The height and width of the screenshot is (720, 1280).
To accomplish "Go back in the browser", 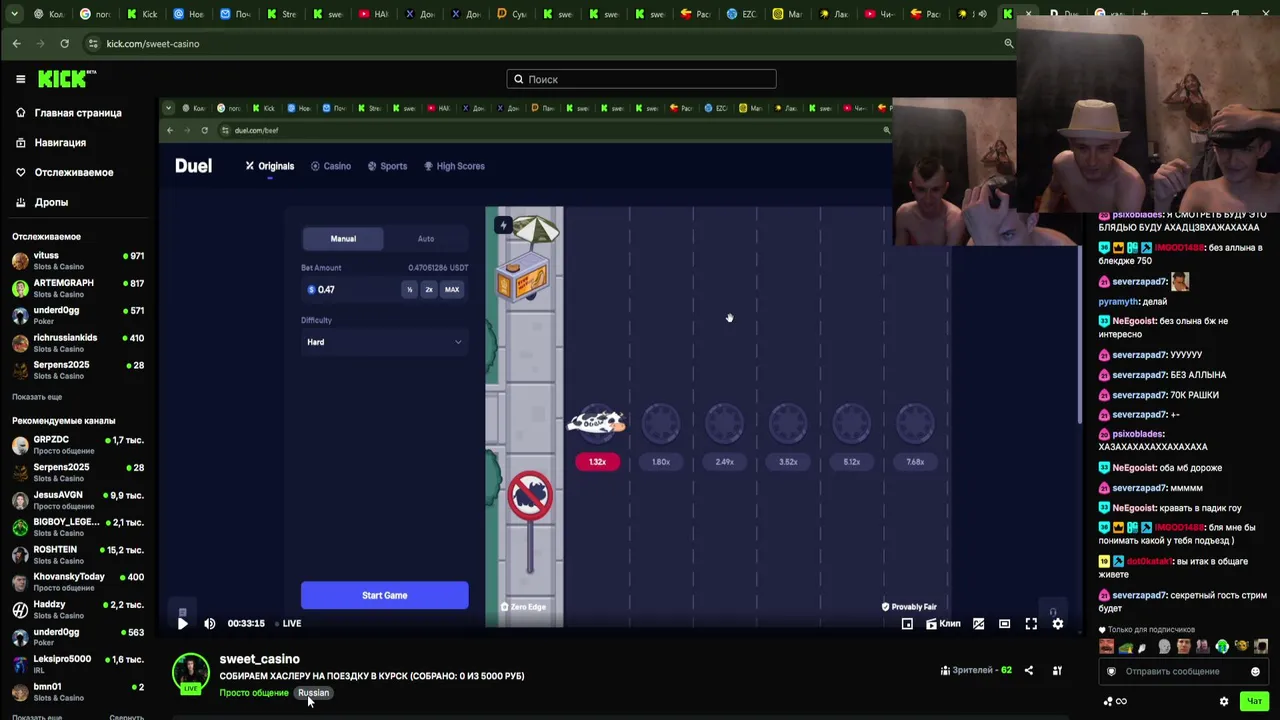I will tap(17, 44).
